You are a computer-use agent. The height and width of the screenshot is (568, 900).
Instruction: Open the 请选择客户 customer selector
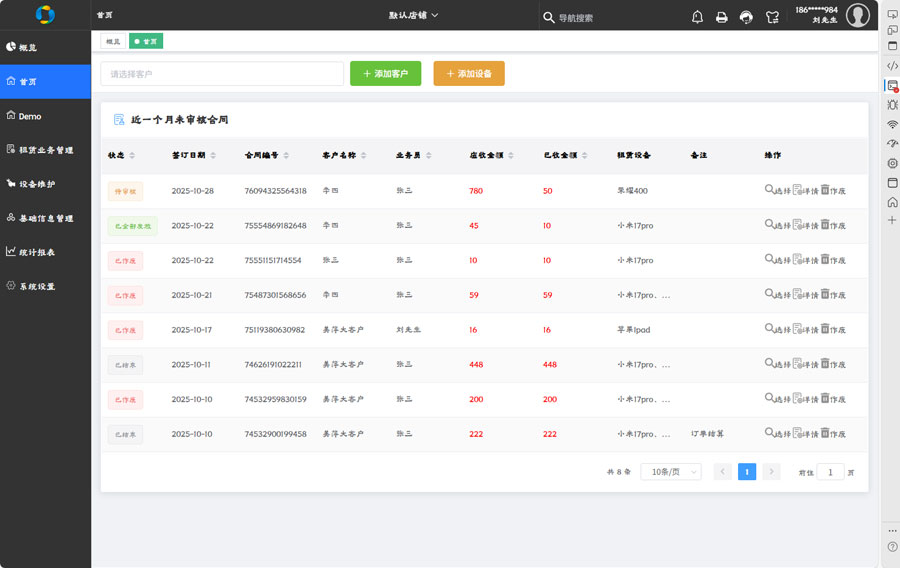pos(222,74)
